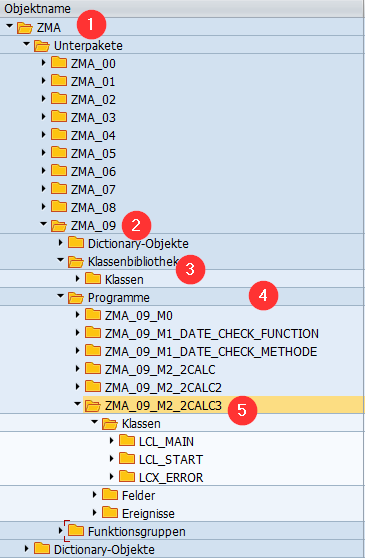Click the ZMA_06 folder icon

(59, 170)
